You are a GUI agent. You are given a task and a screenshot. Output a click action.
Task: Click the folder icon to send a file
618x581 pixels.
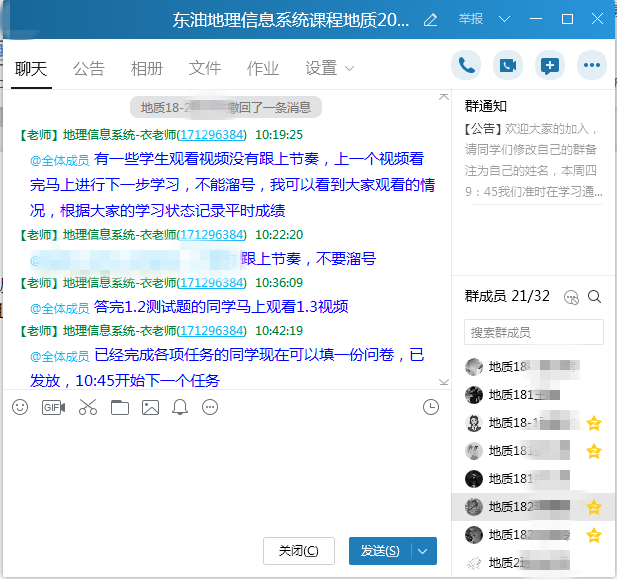click(x=120, y=407)
